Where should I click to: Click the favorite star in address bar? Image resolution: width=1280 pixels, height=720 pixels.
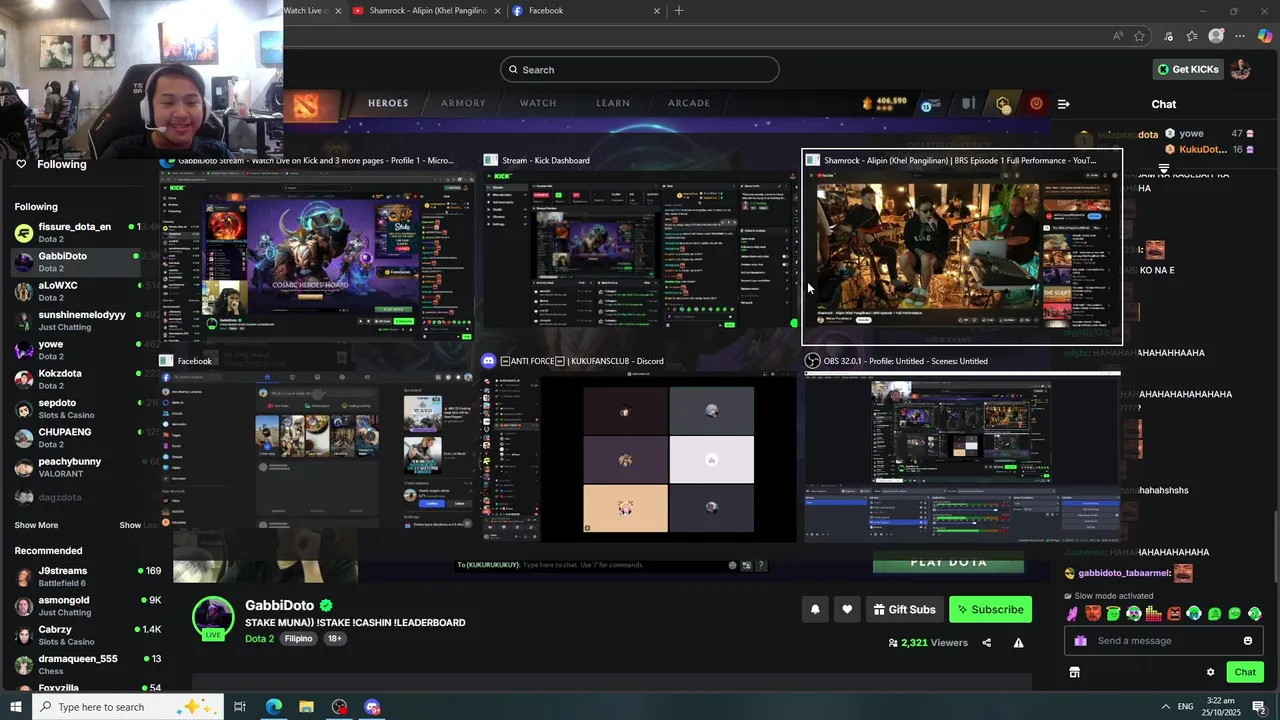[x=1139, y=36]
